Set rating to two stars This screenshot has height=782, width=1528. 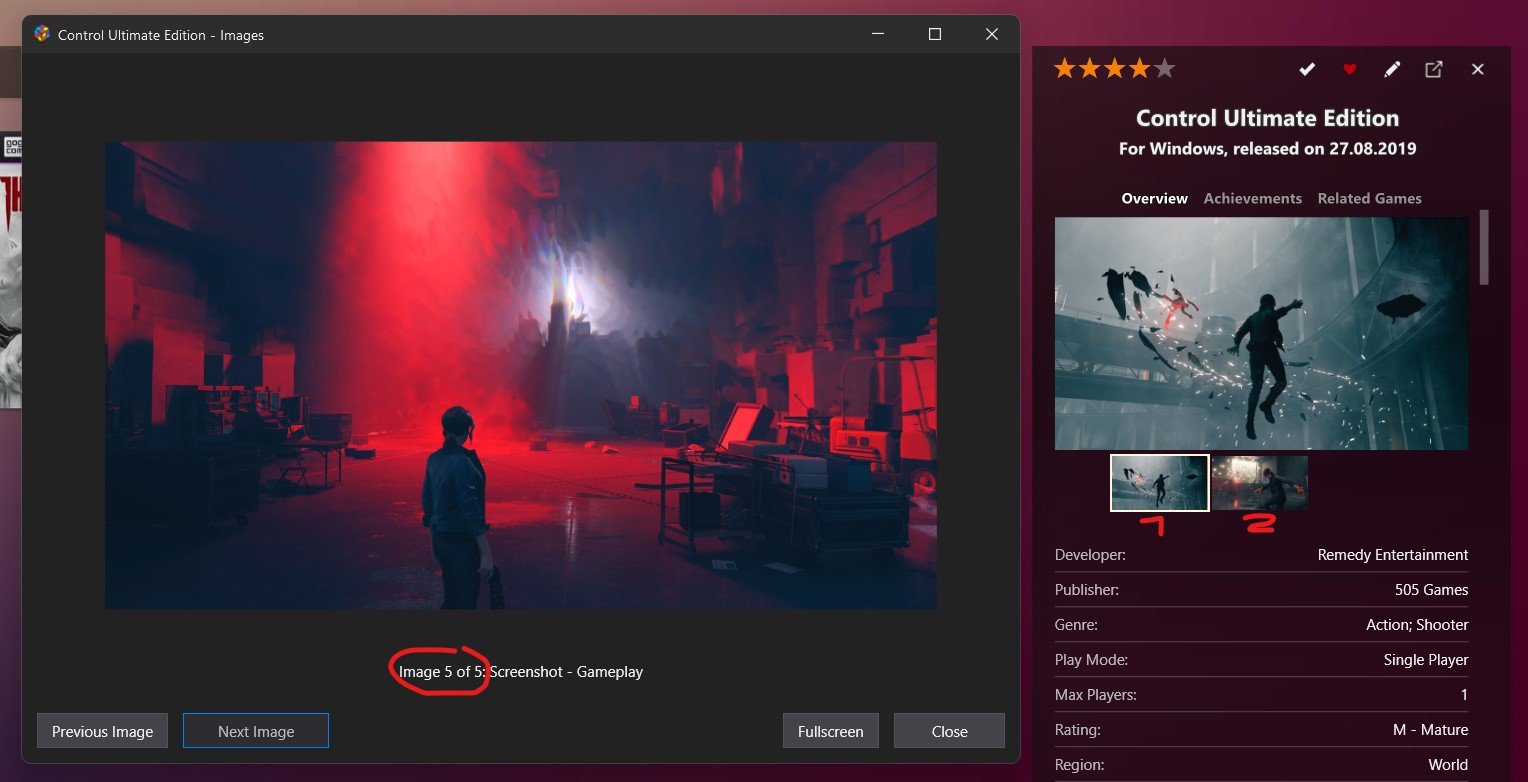tap(1089, 68)
